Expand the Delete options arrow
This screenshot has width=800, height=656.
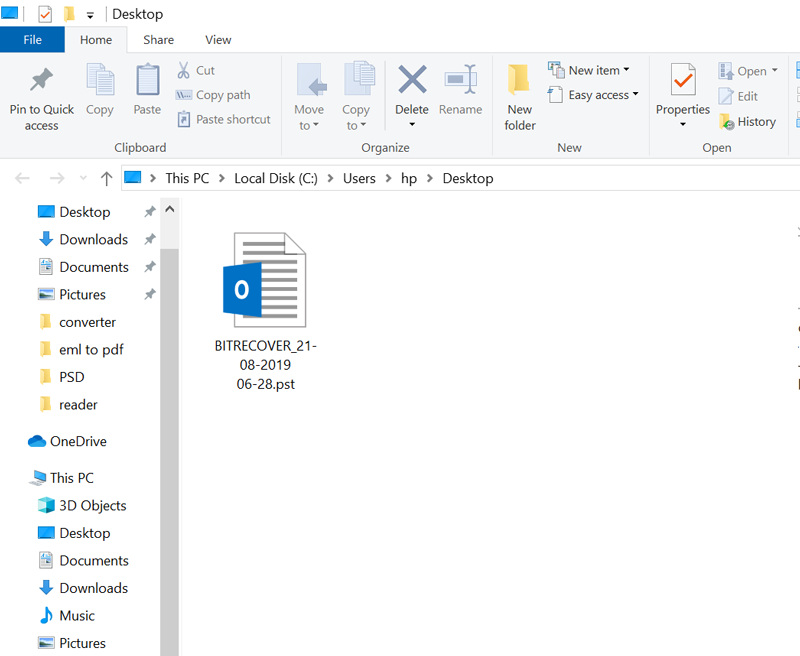click(412, 124)
